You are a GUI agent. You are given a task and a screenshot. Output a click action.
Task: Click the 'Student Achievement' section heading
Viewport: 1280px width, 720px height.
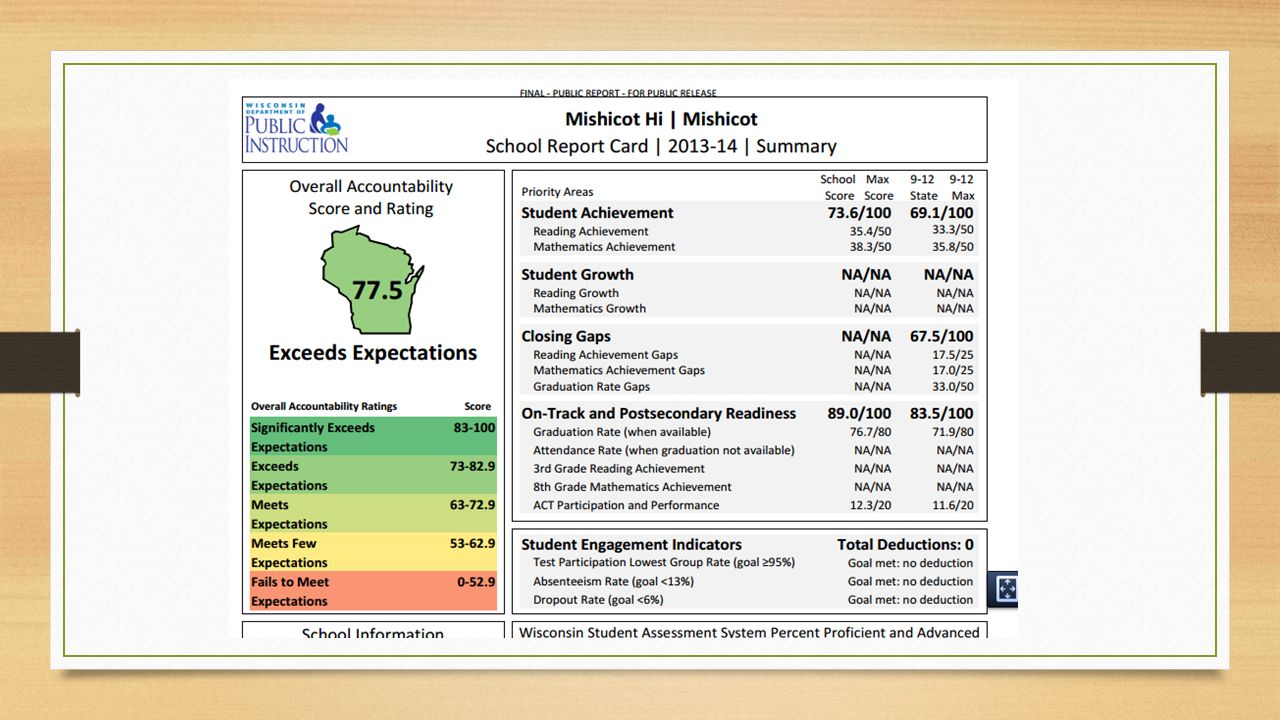pyautogui.click(x=598, y=213)
